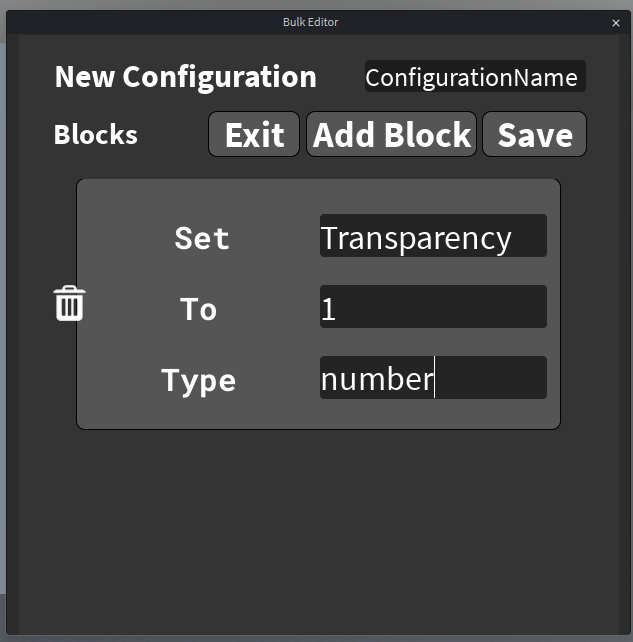Focus the ConfigurationName text field
The width and height of the screenshot is (633, 642).
click(475, 77)
